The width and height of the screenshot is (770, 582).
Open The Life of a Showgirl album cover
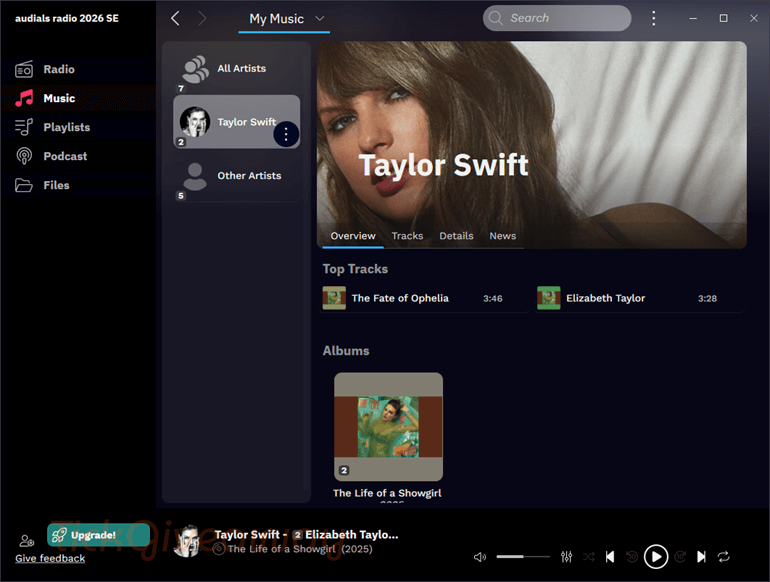(x=388, y=427)
